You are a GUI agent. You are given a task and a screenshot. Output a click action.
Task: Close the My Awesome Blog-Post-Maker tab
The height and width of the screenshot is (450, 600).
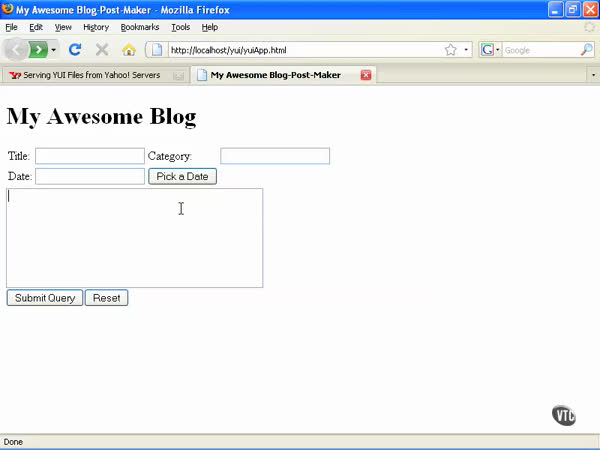tap(366, 75)
